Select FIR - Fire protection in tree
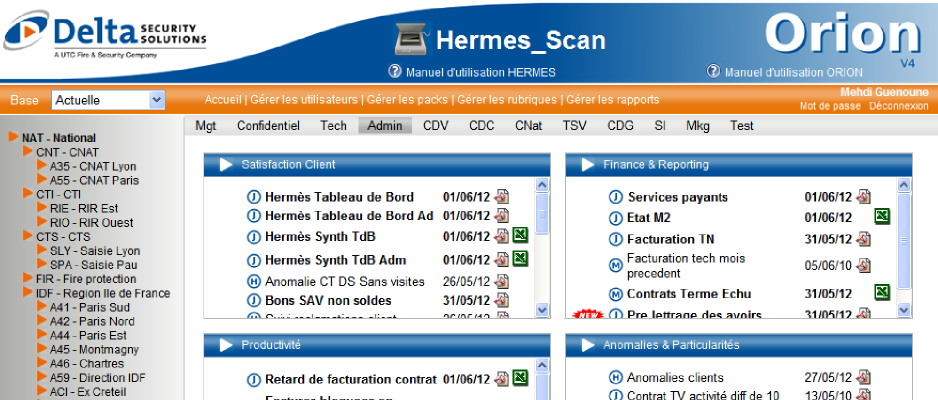Screen dimensions: 938x400 86,279
